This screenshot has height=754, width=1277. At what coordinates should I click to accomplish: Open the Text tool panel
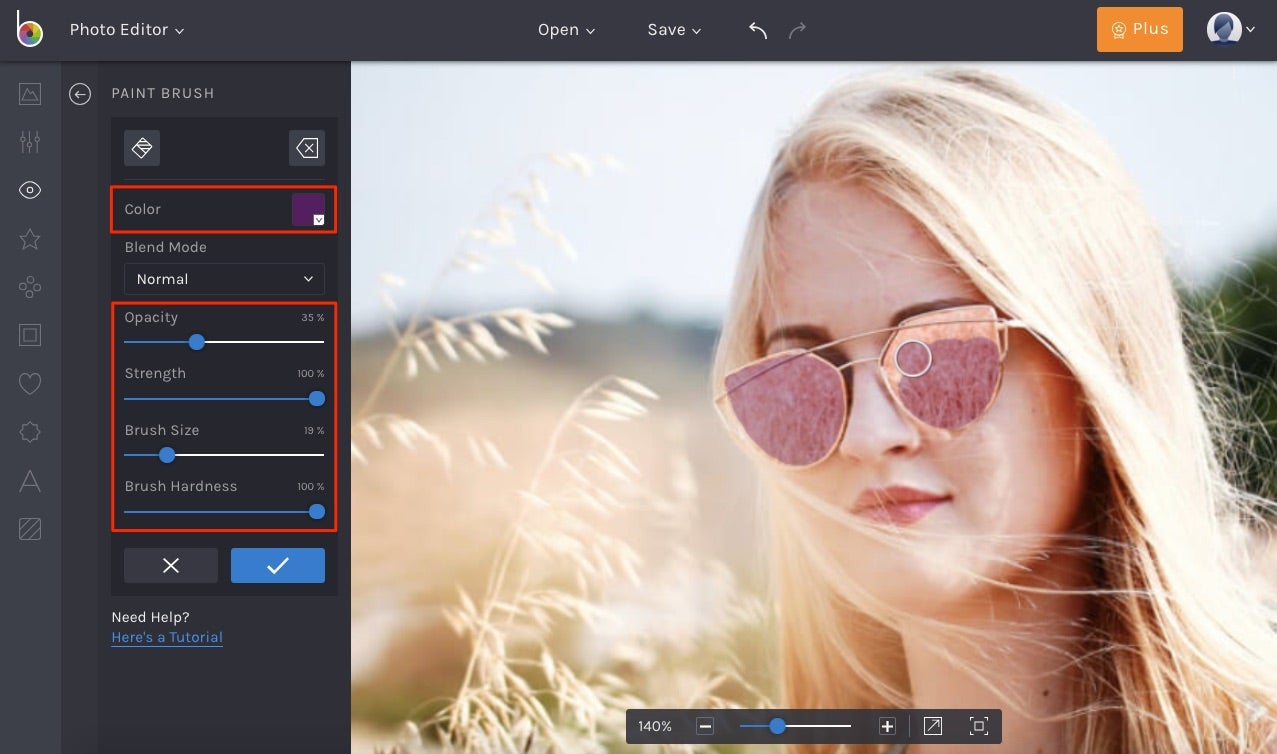pos(29,481)
